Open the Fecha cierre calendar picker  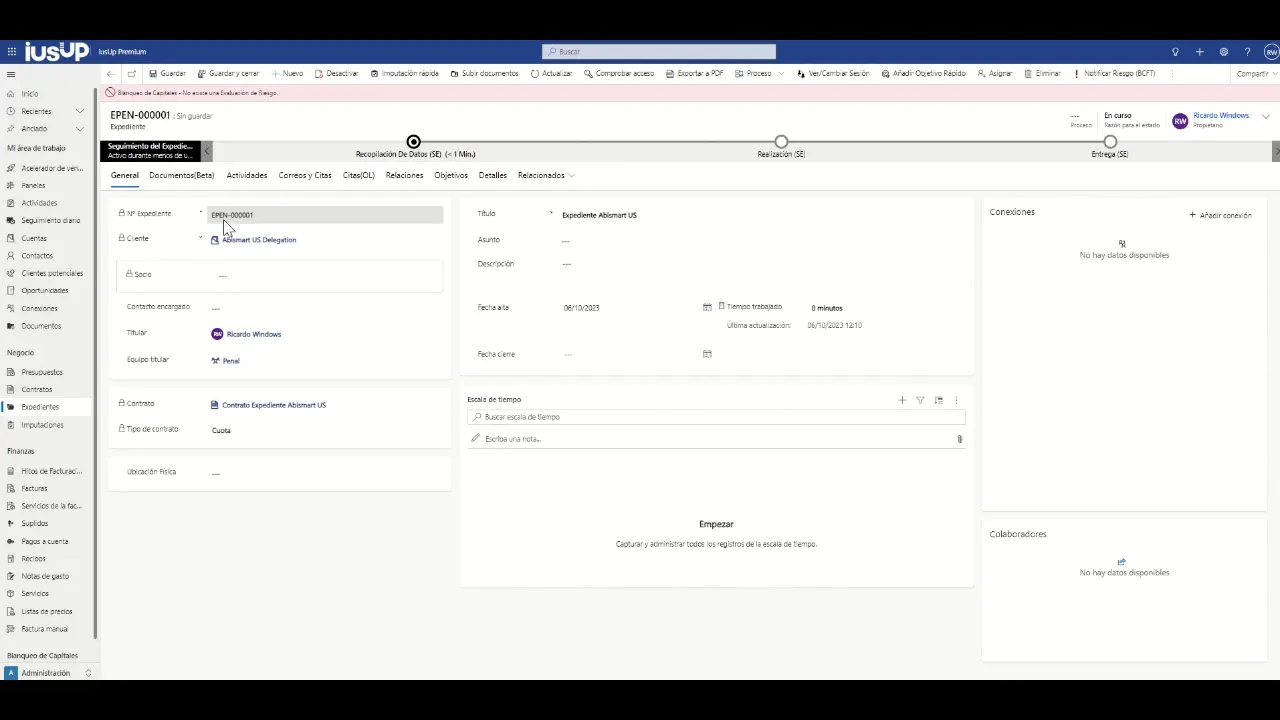coord(707,354)
